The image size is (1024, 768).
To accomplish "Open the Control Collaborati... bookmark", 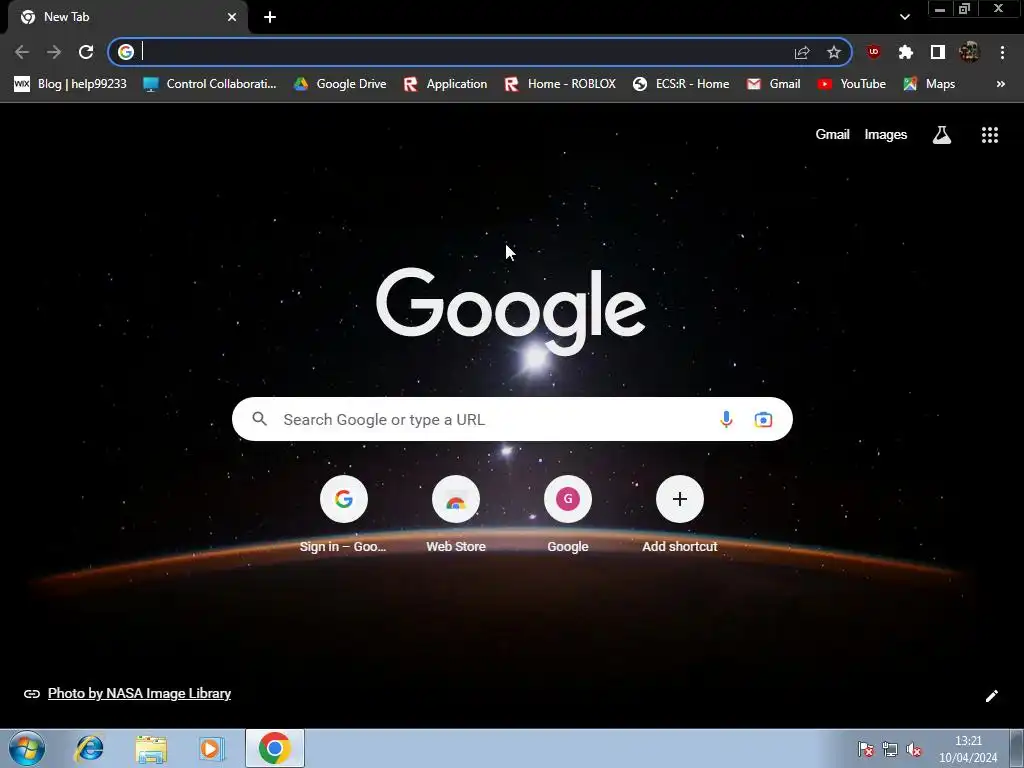I will [210, 84].
